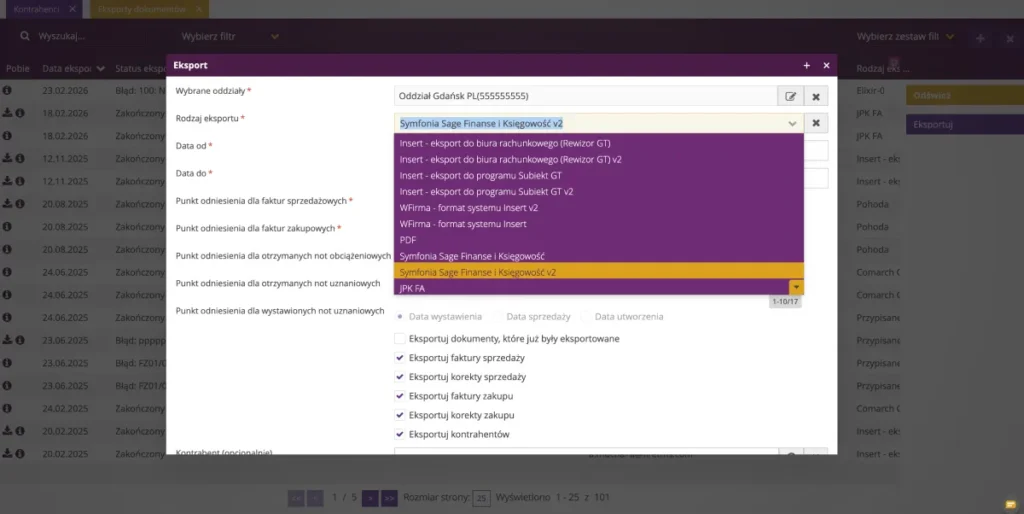The height and width of the screenshot is (514, 1024).
Task: Click the info icon in 23.02.2026 row
Action: coord(7,90)
